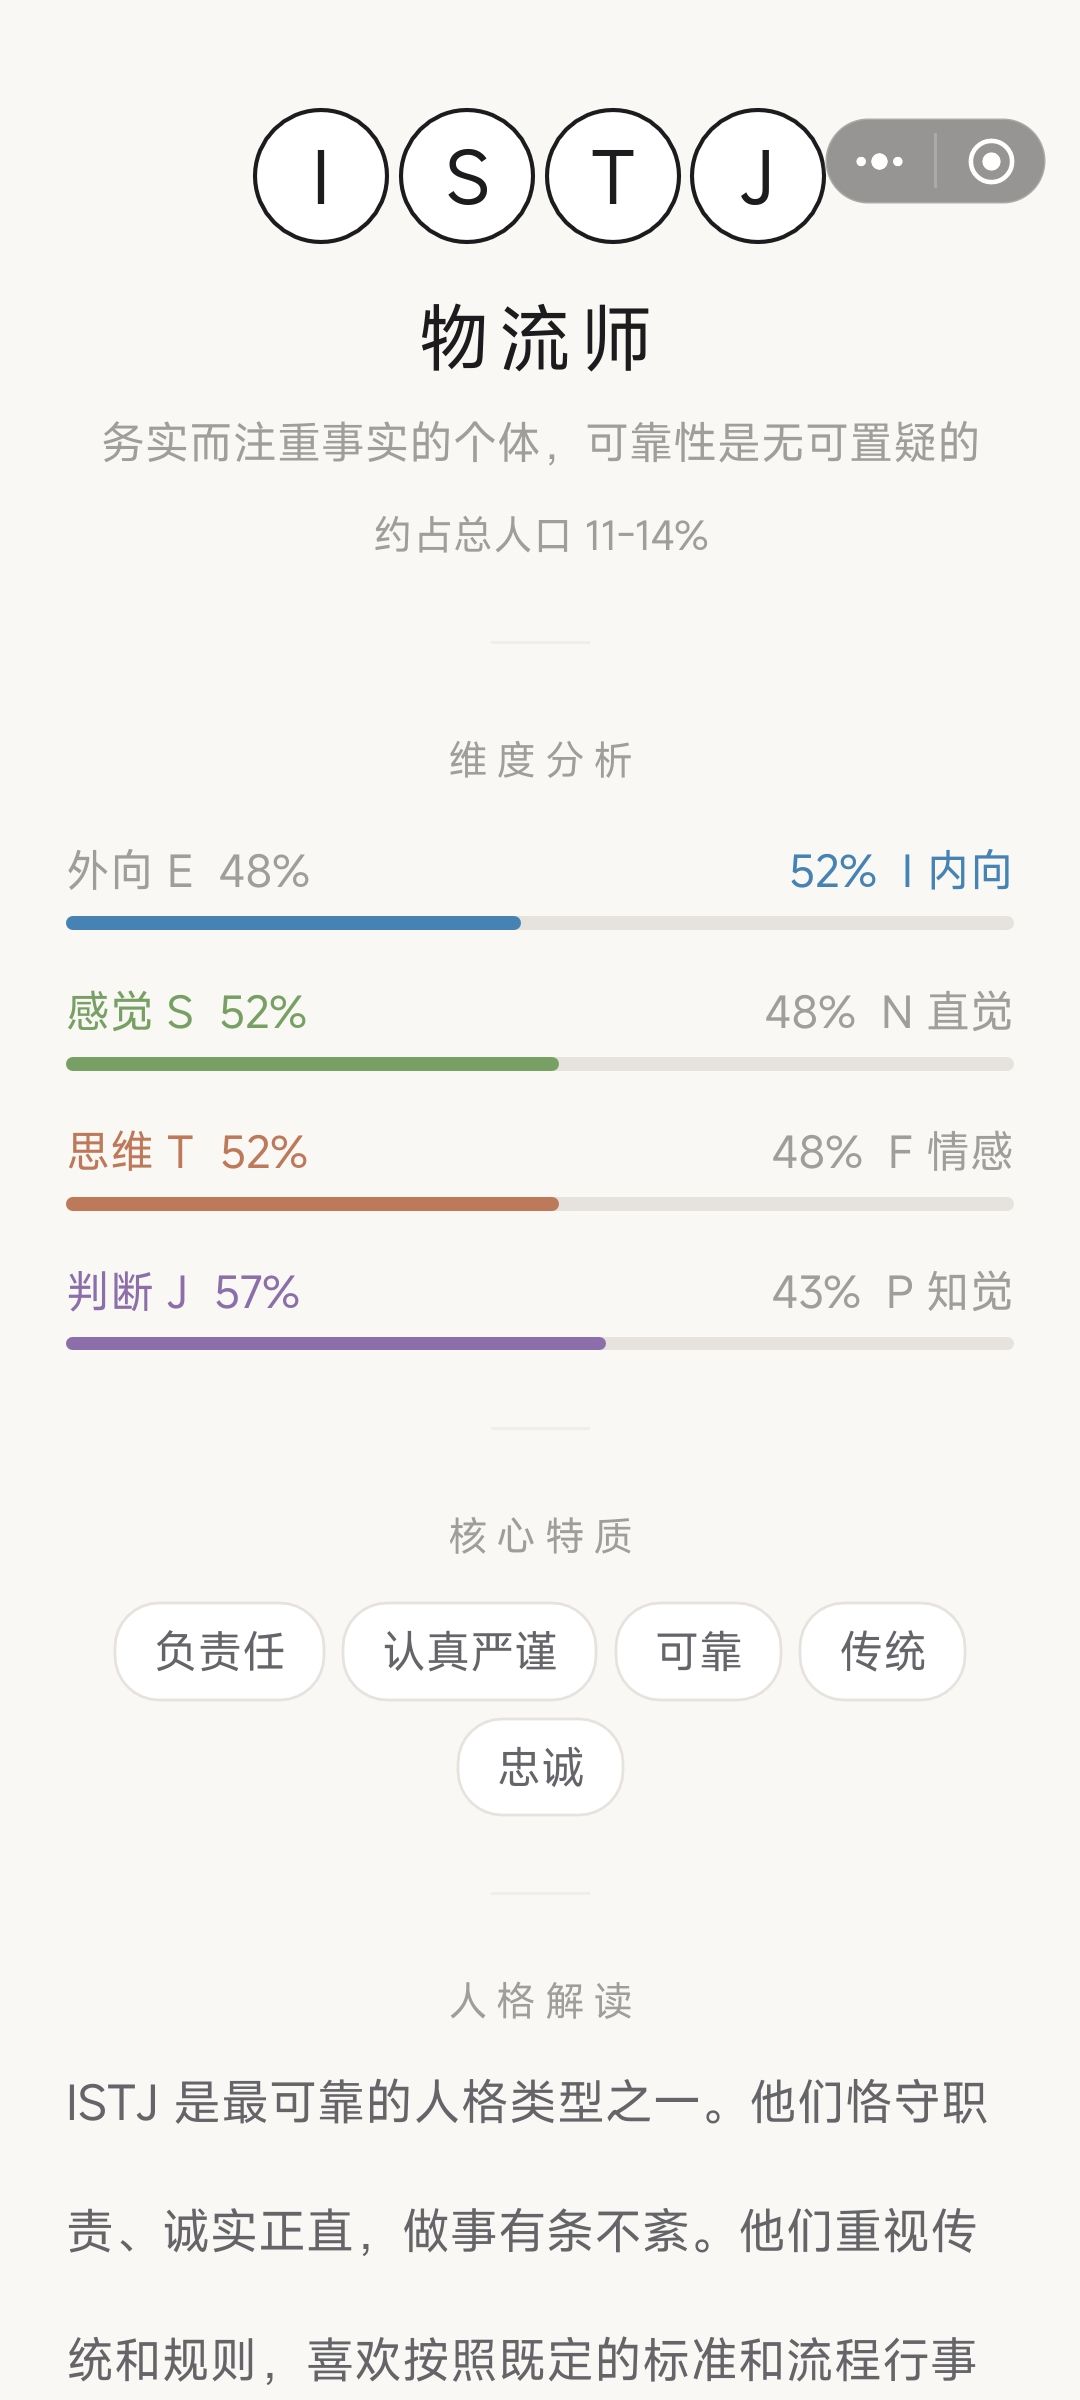Viewport: 1080px width, 2400px height.
Task: Choose the 忠诚 trait chip
Action: coord(540,1767)
